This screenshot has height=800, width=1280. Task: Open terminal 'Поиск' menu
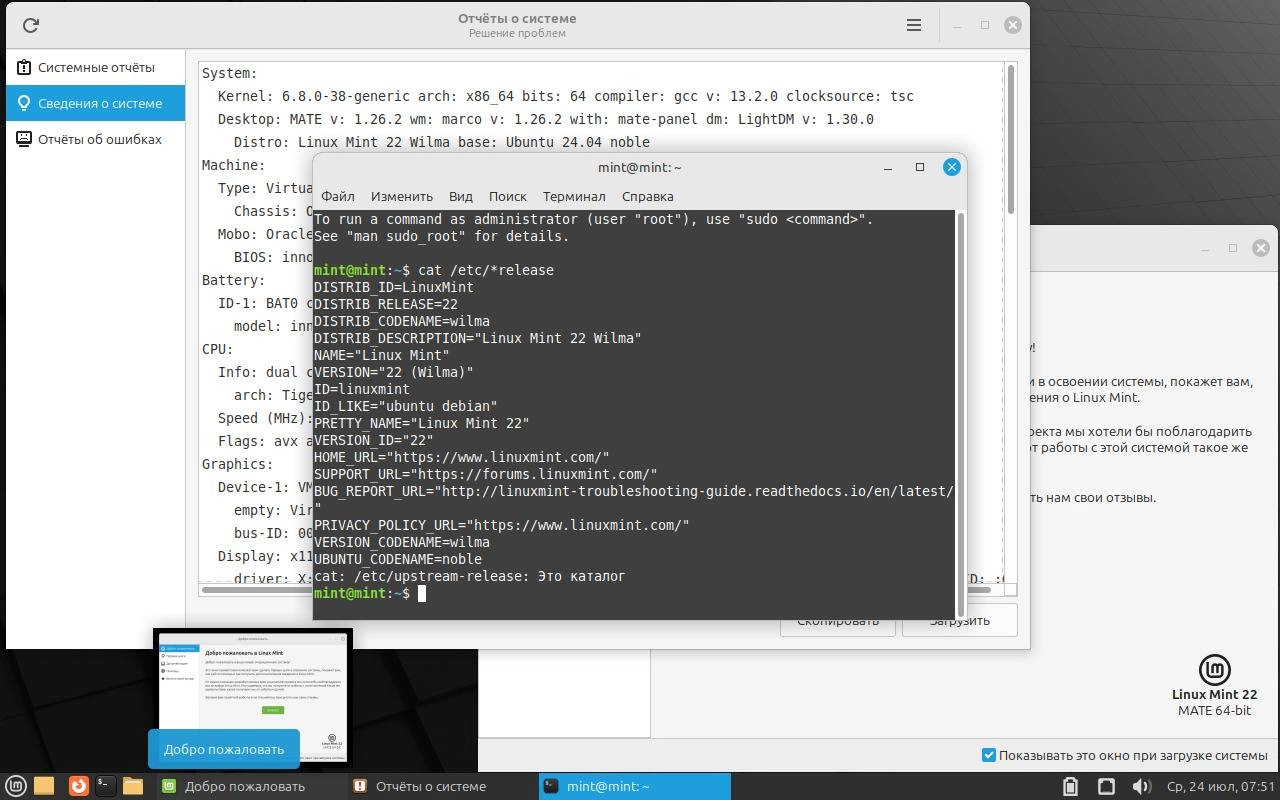(507, 196)
